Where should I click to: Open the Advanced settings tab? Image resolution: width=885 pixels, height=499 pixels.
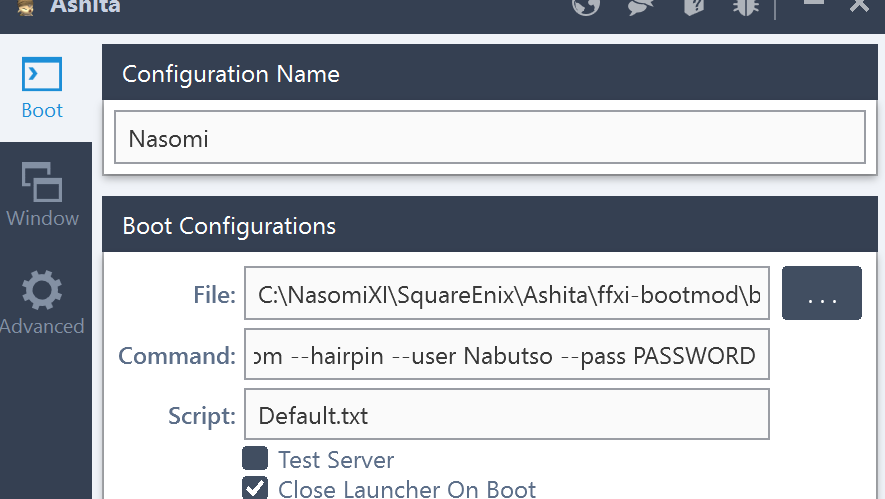(42, 303)
